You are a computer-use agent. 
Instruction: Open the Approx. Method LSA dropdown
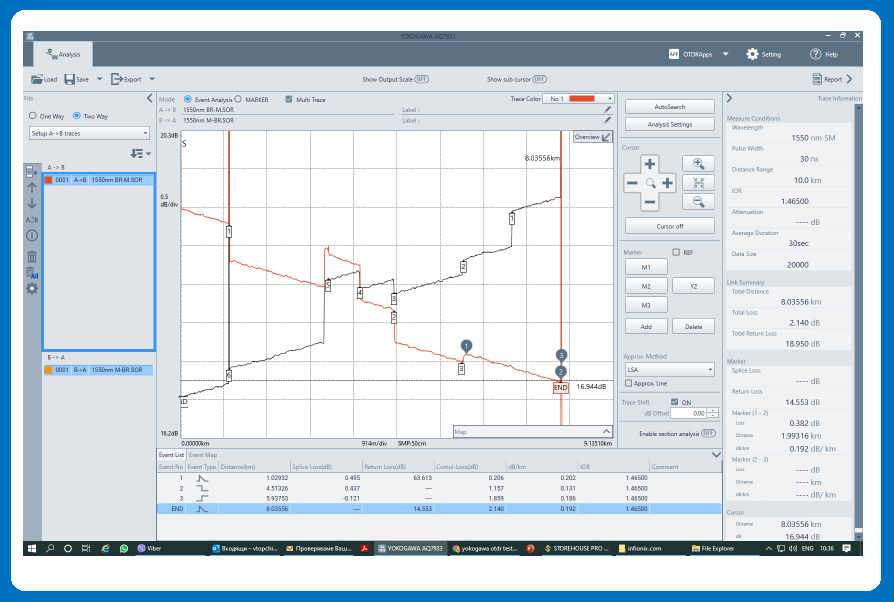click(669, 369)
